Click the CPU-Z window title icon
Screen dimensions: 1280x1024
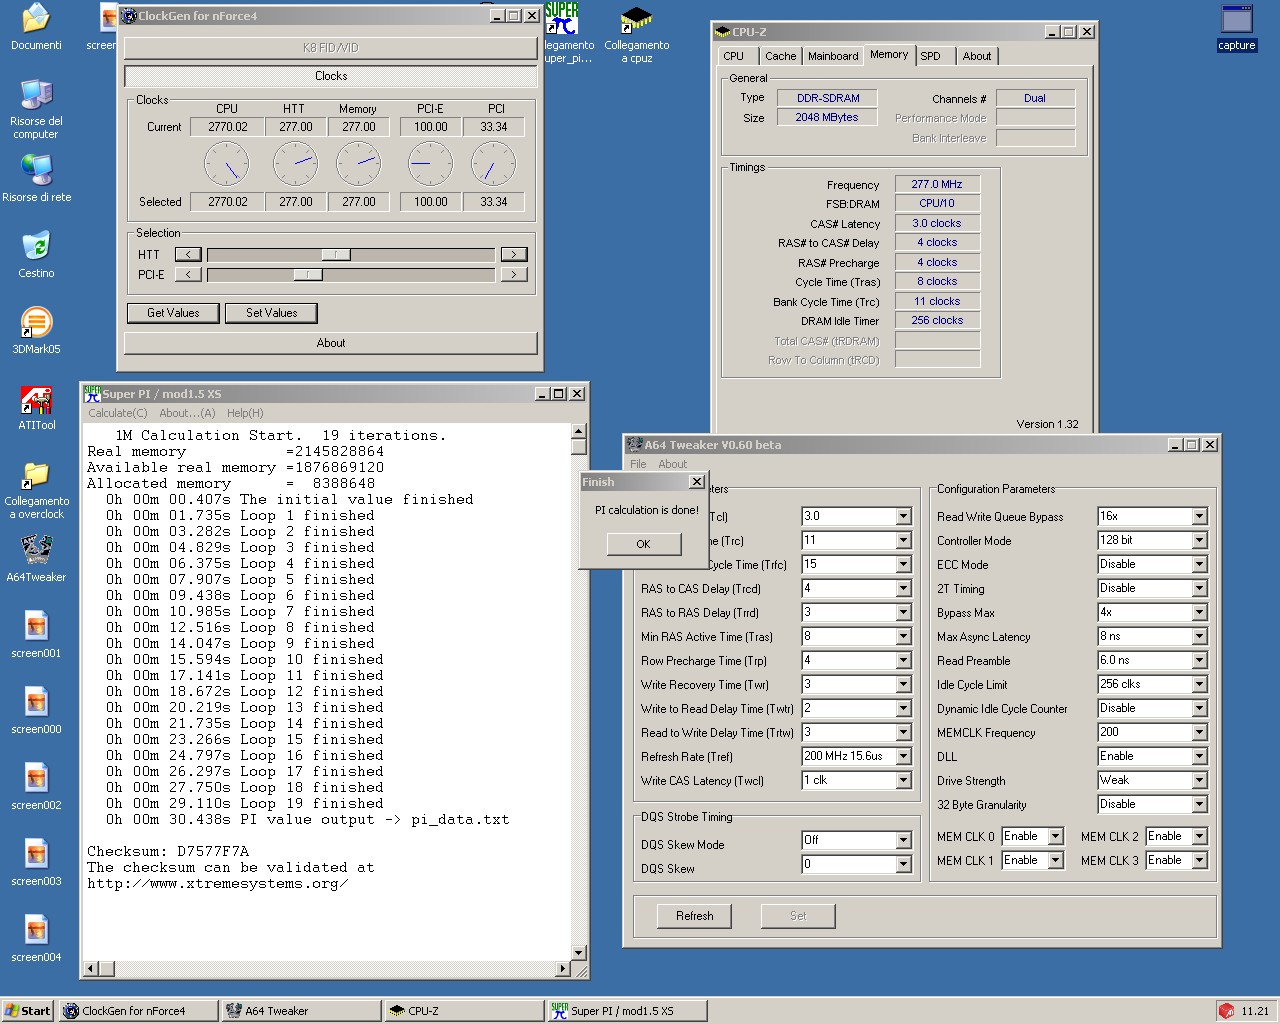(723, 32)
